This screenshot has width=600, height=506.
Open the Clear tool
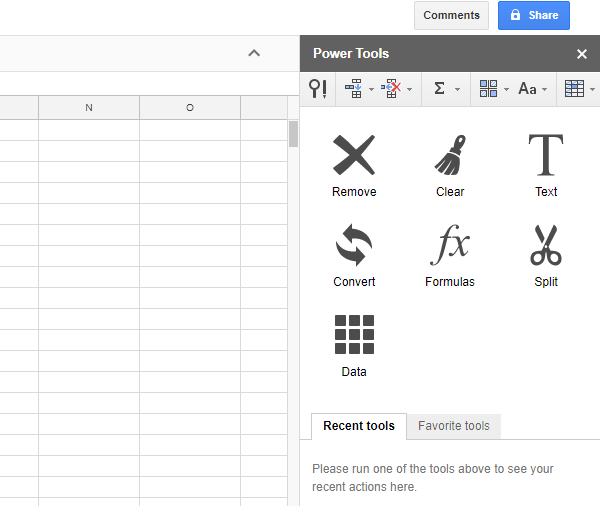(450, 166)
